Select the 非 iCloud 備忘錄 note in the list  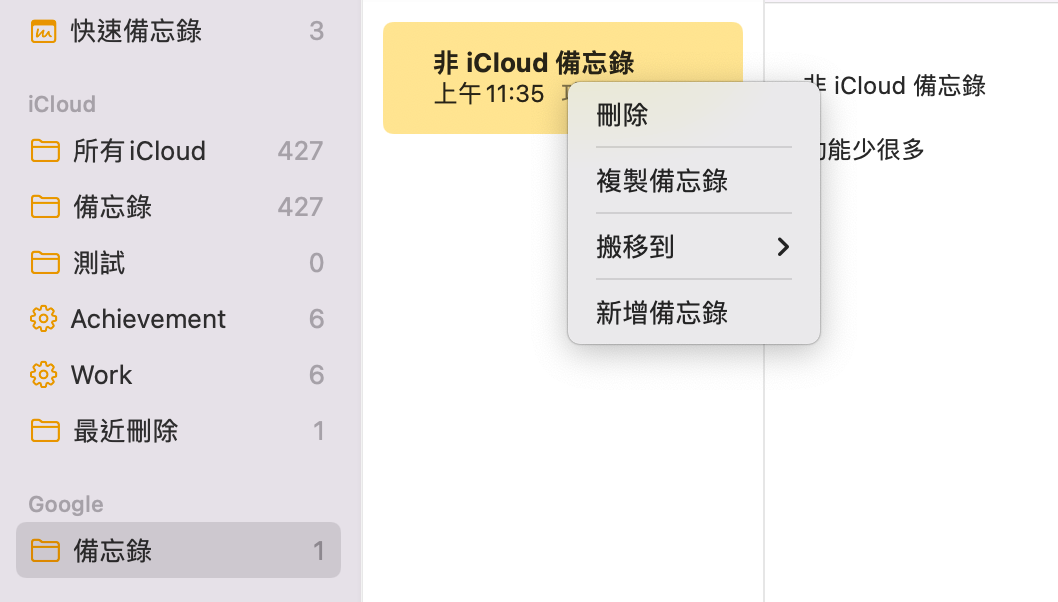tap(563, 78)
